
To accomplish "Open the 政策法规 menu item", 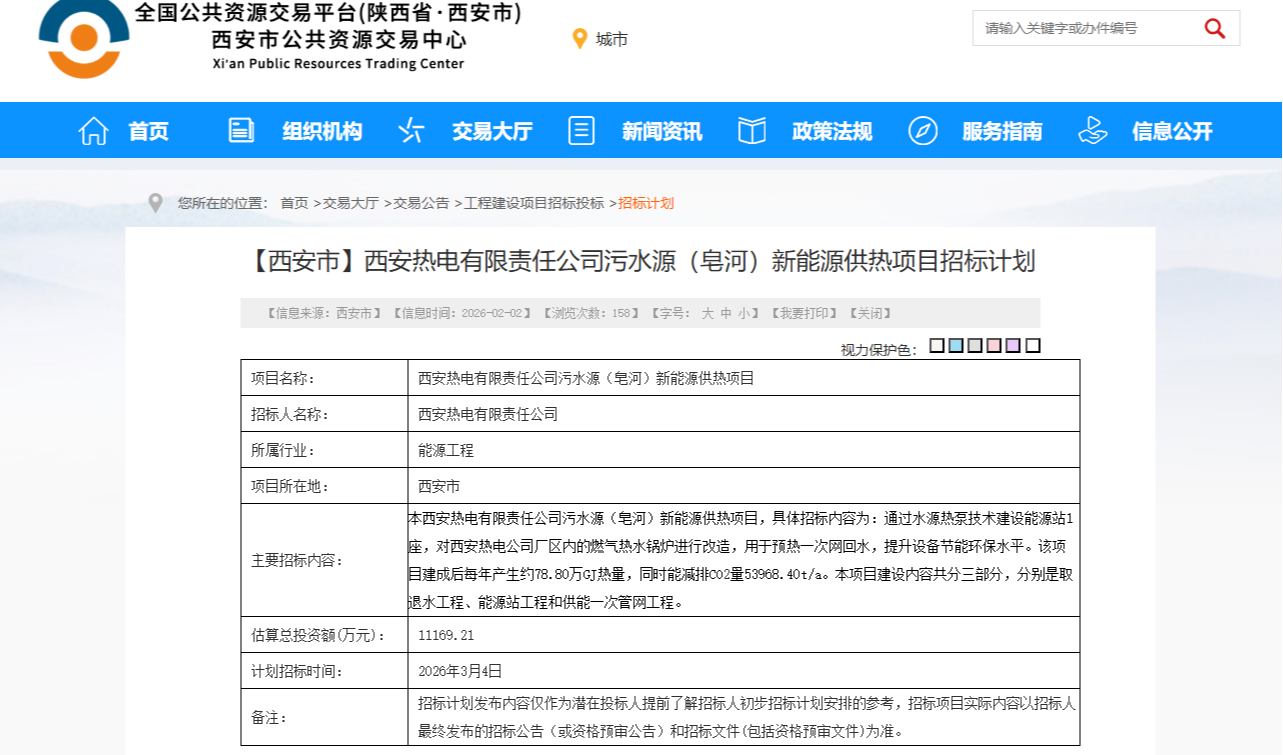I will tap(831, 131).
